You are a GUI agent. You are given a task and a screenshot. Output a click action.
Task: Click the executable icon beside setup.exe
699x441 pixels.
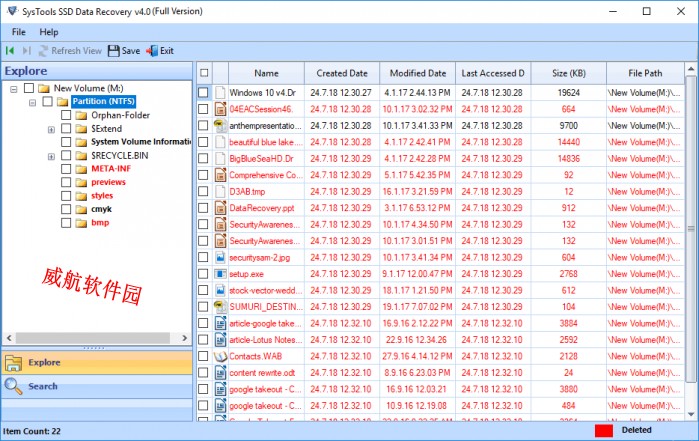tap(221, 273)
